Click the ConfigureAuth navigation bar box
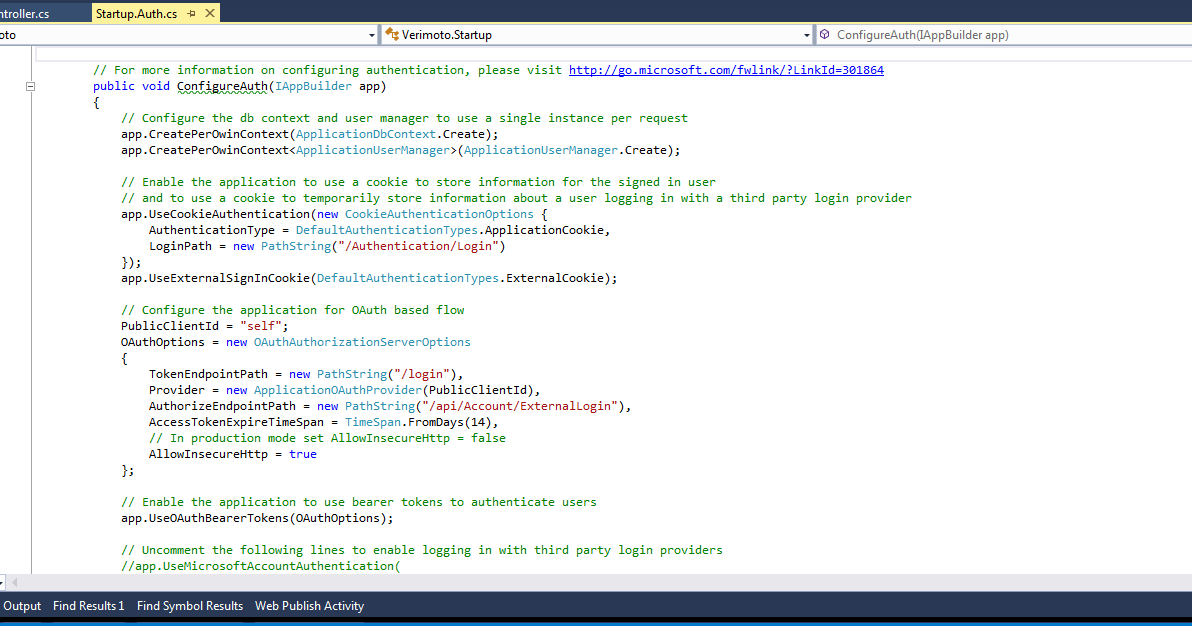 1000,33
